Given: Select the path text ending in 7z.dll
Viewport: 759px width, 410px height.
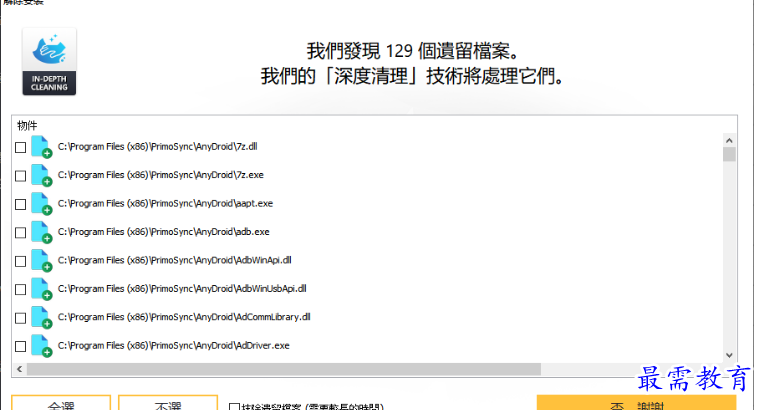Looking at the screenshot, I should 157,147.
